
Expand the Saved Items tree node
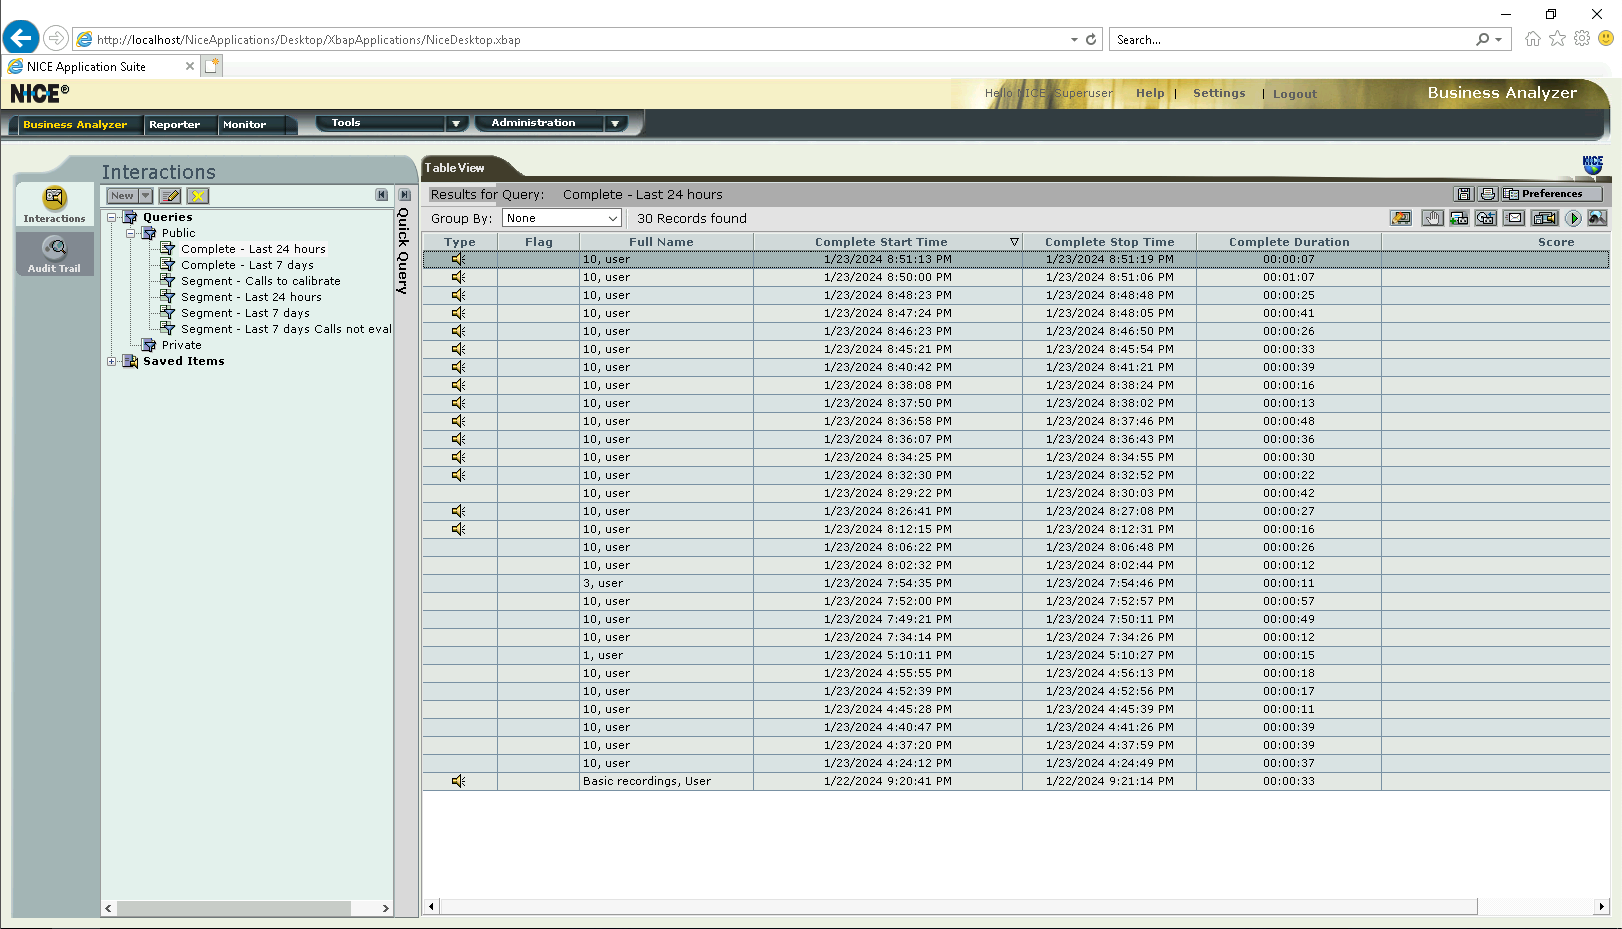coord(112,361)
